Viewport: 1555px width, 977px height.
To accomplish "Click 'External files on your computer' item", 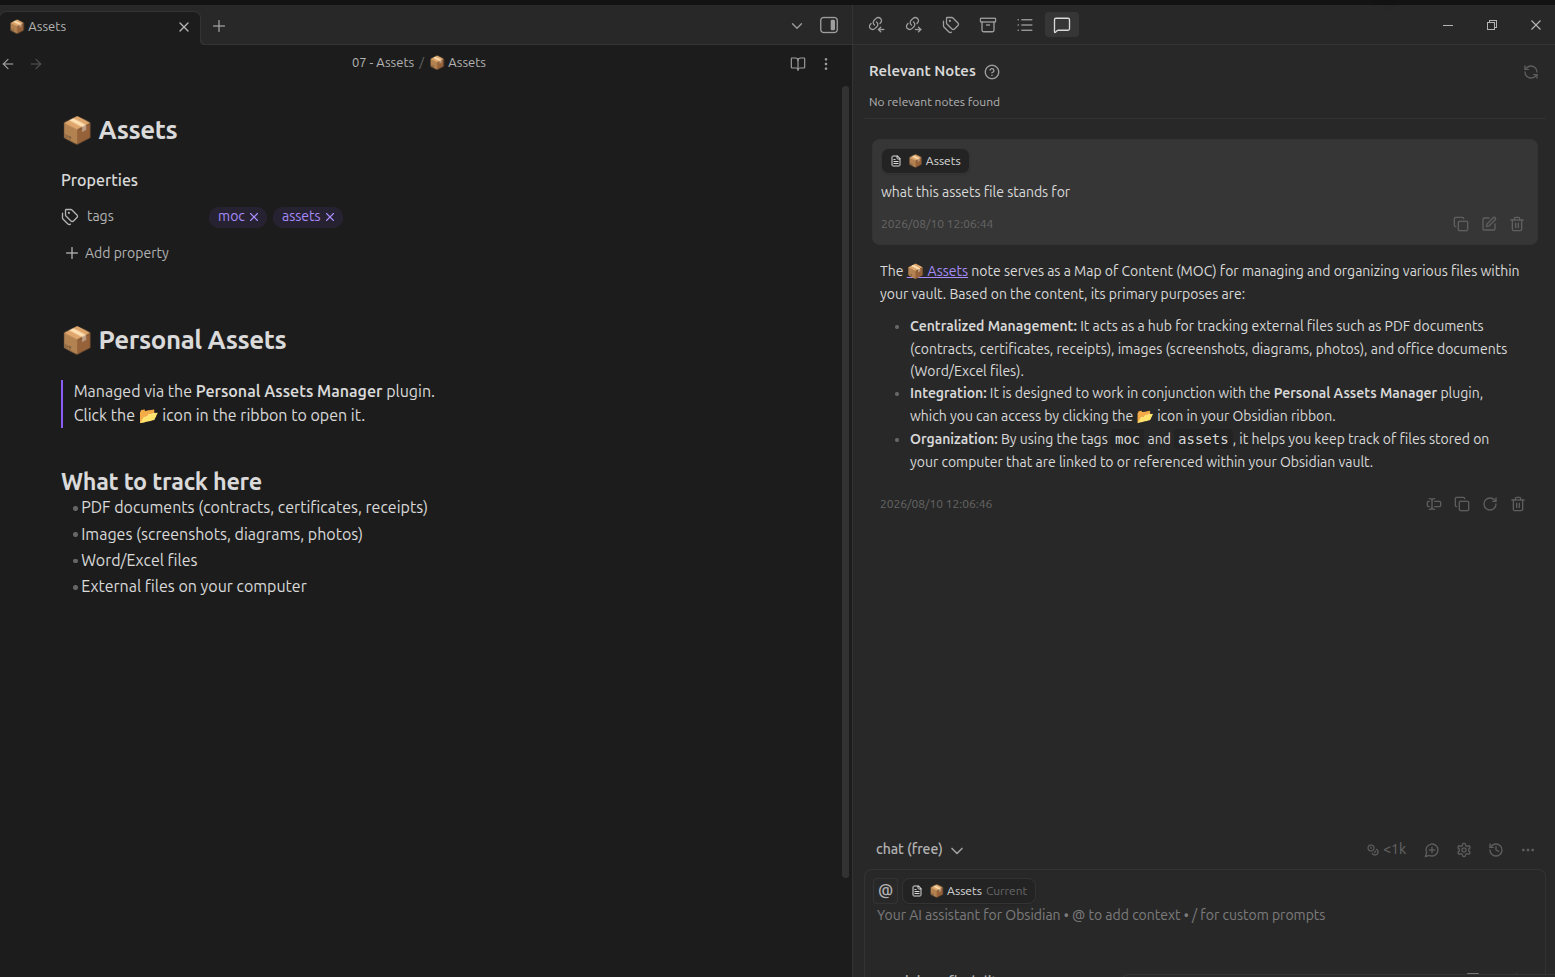I will tap(194, 586).
